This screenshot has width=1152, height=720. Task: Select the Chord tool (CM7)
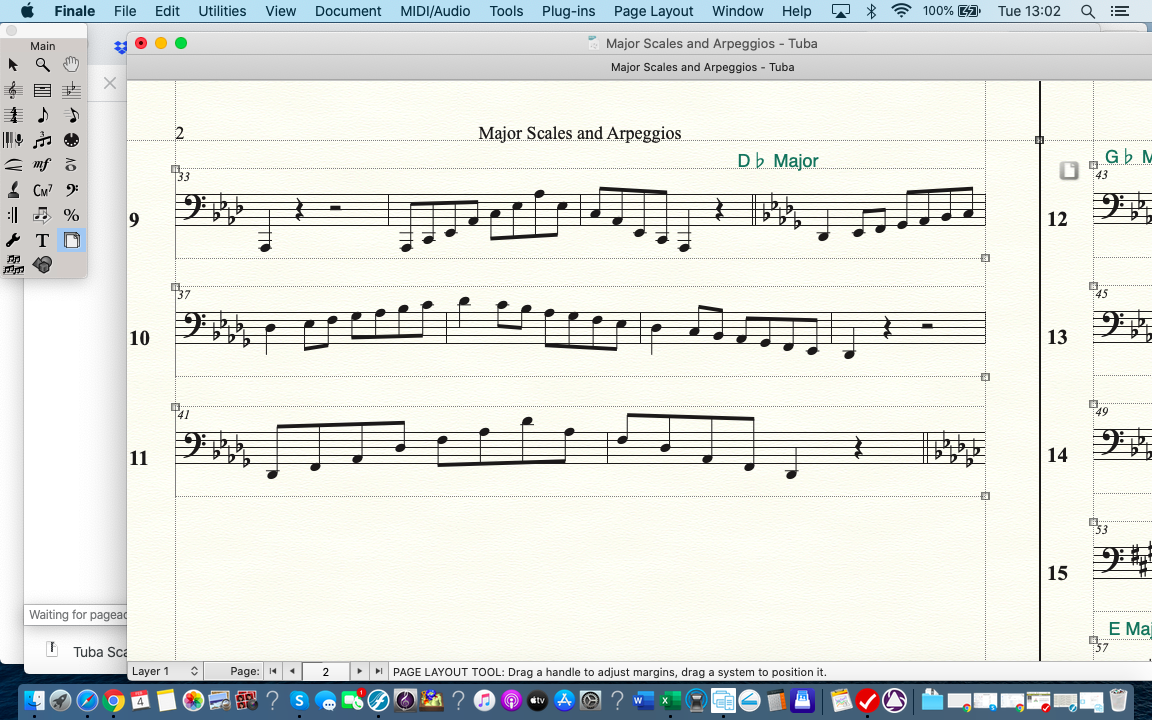42,190
